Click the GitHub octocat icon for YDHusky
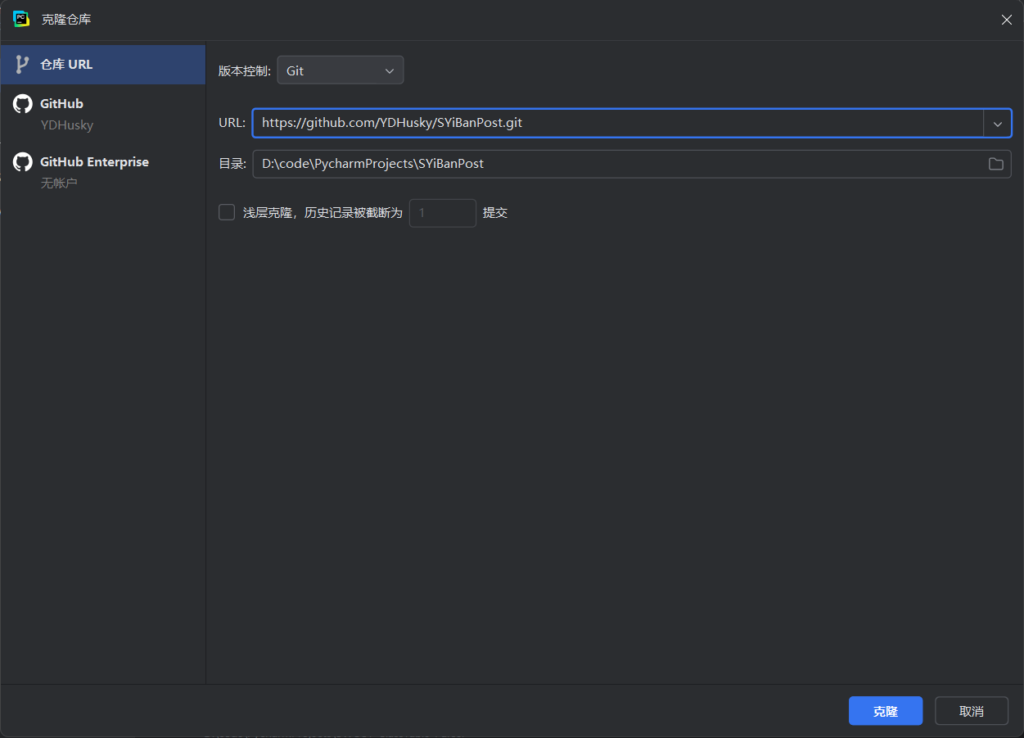This screenshot has height=738, width=1024. (x=22, y=104)
